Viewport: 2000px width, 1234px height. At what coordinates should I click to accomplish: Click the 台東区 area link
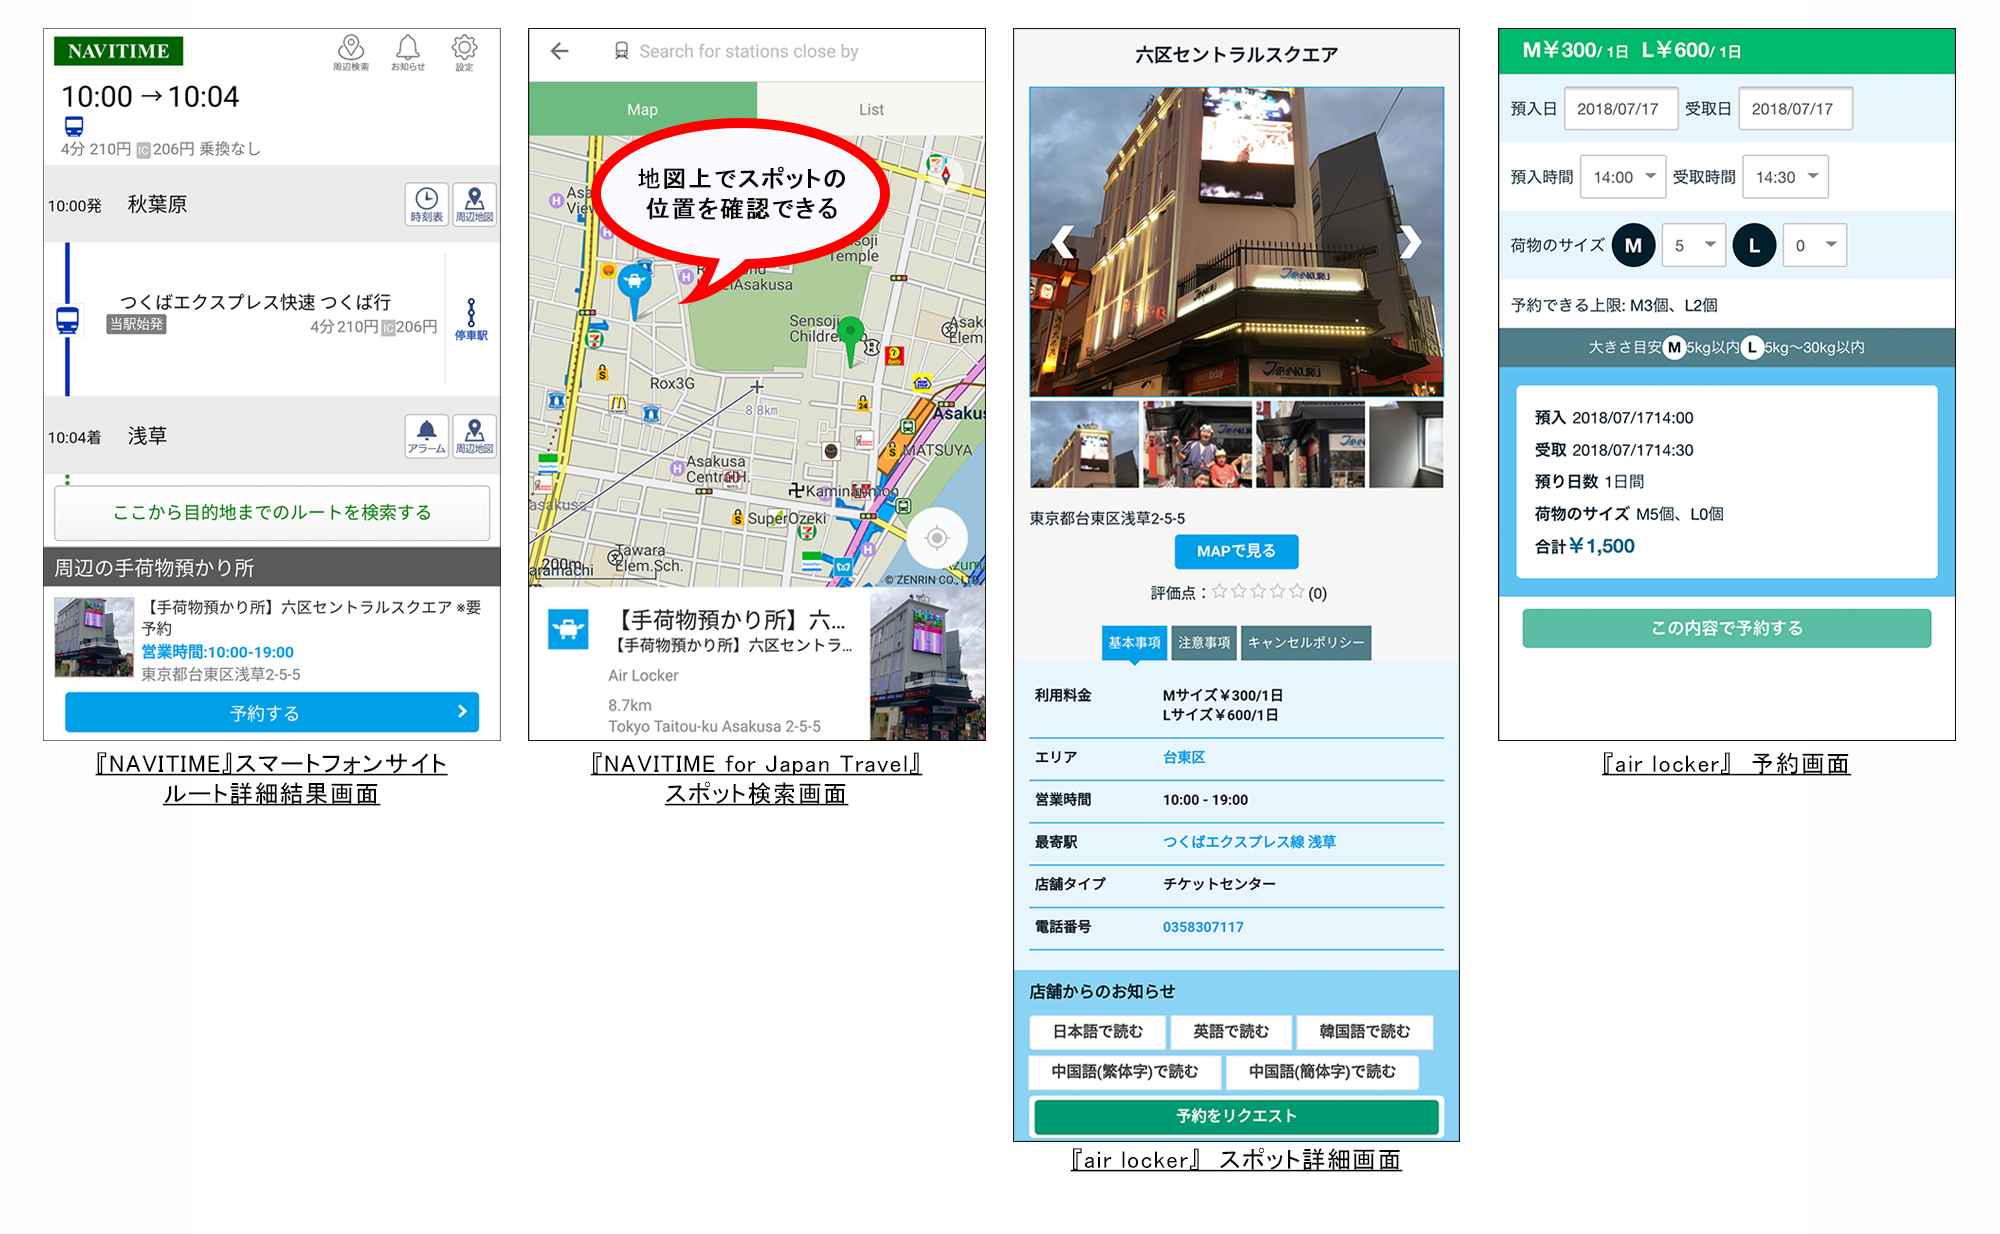point(1184,757)
